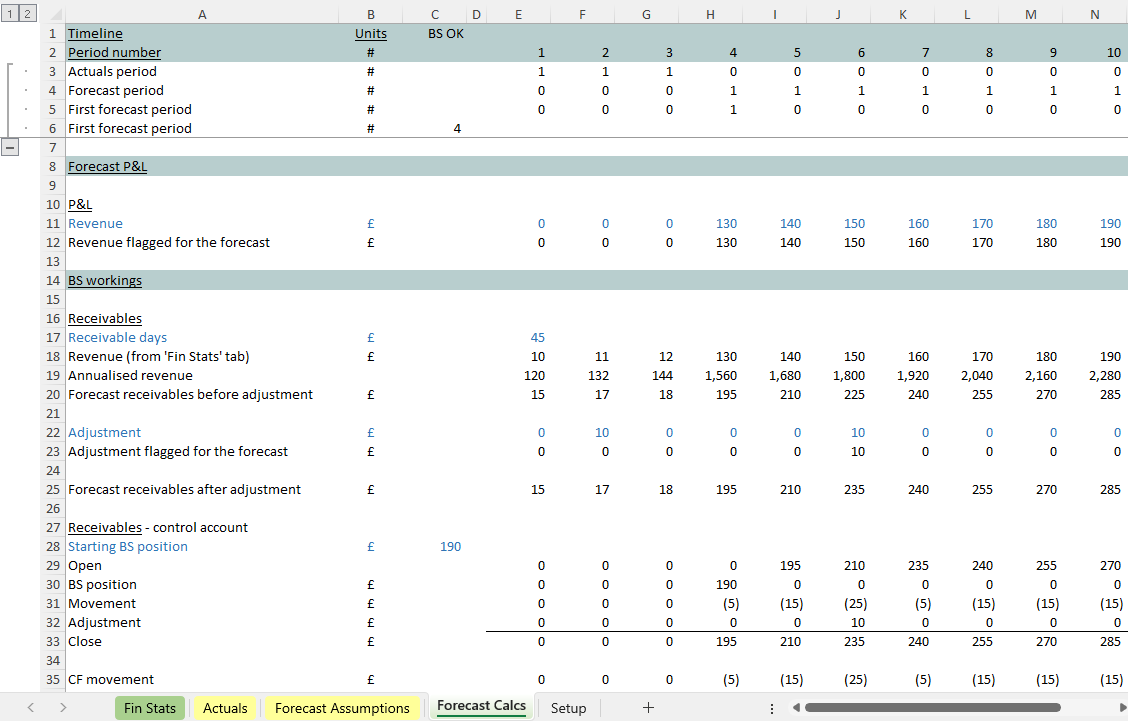Select row 28 header
The height and width of the screenshot is (721, 1128).
(52, 547)
